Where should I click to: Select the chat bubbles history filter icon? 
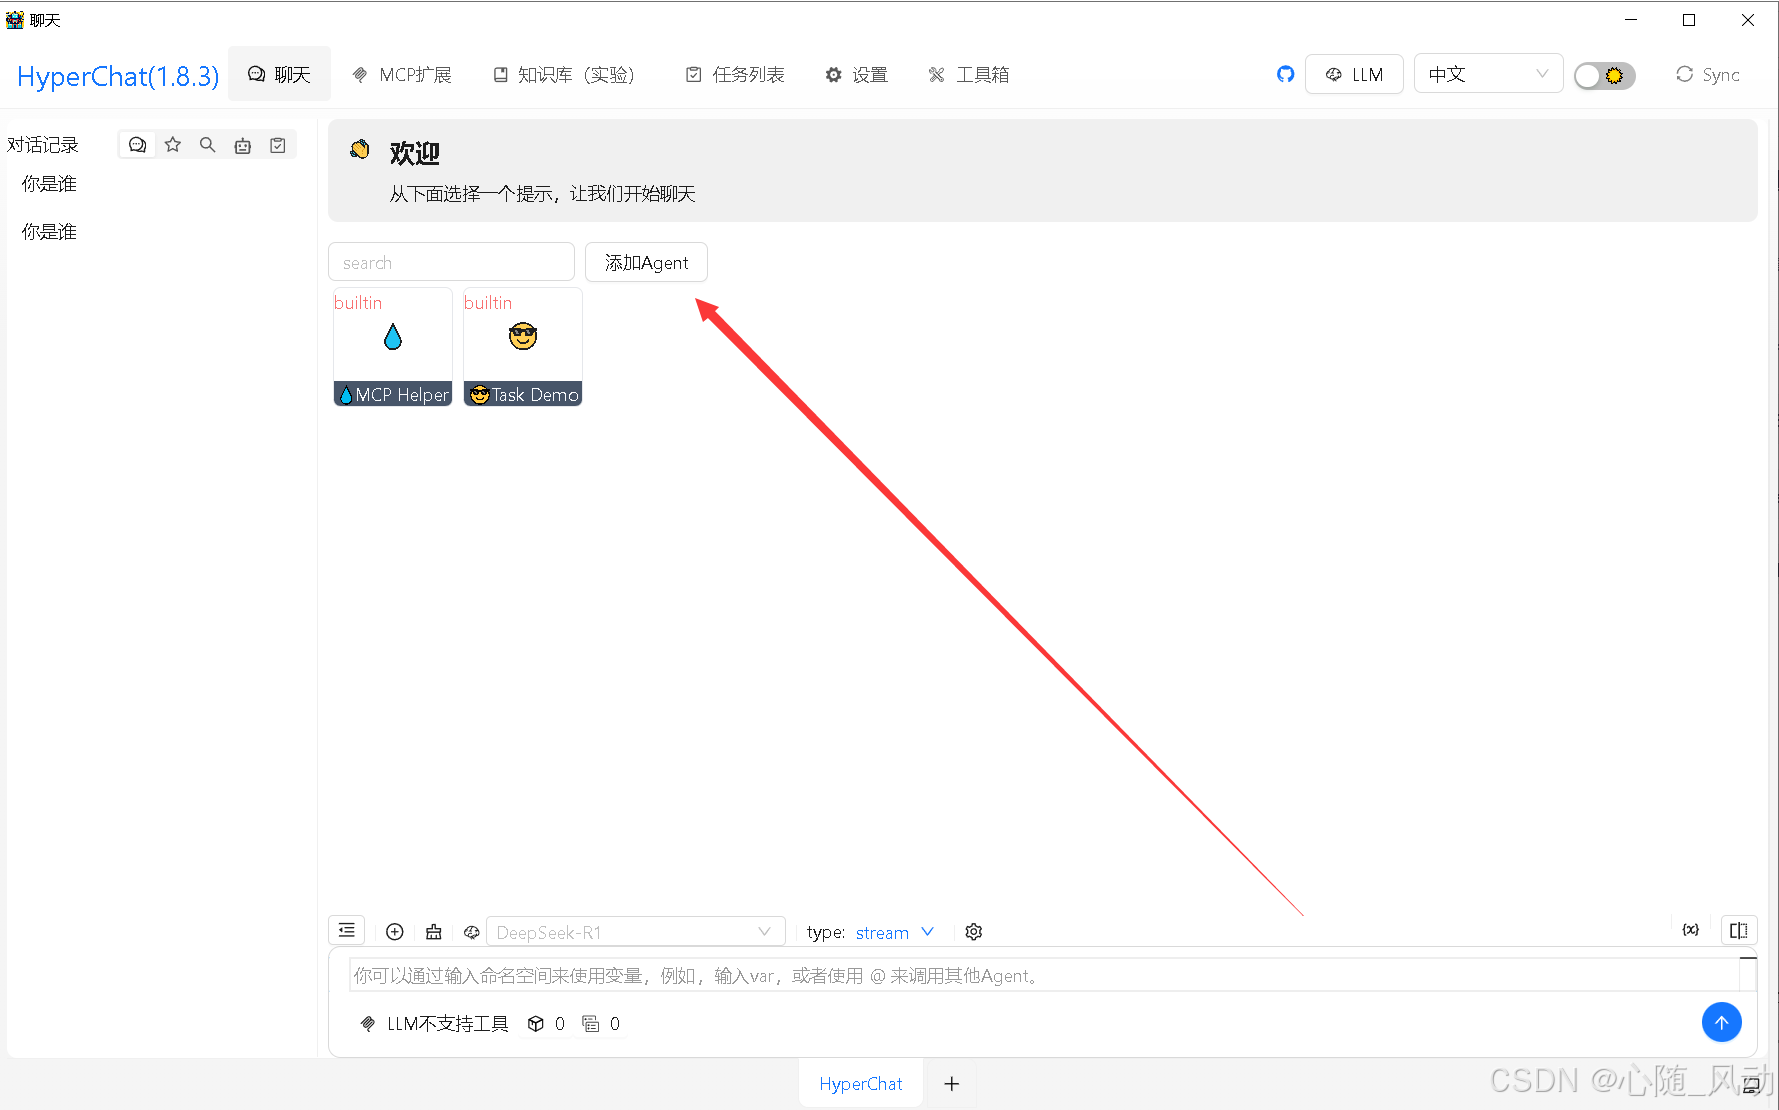coord(138,145)
